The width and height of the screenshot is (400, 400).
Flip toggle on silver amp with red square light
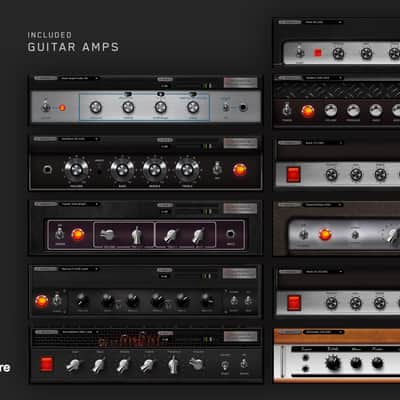[300, 52]
